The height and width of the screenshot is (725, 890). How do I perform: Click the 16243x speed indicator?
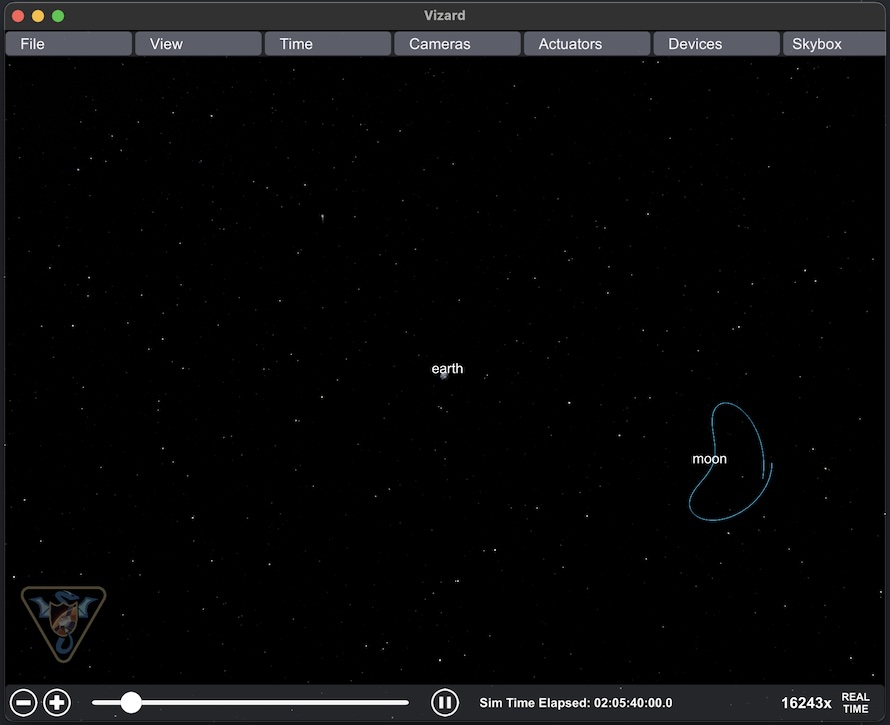pyautogui.click(x=806, y=703)
